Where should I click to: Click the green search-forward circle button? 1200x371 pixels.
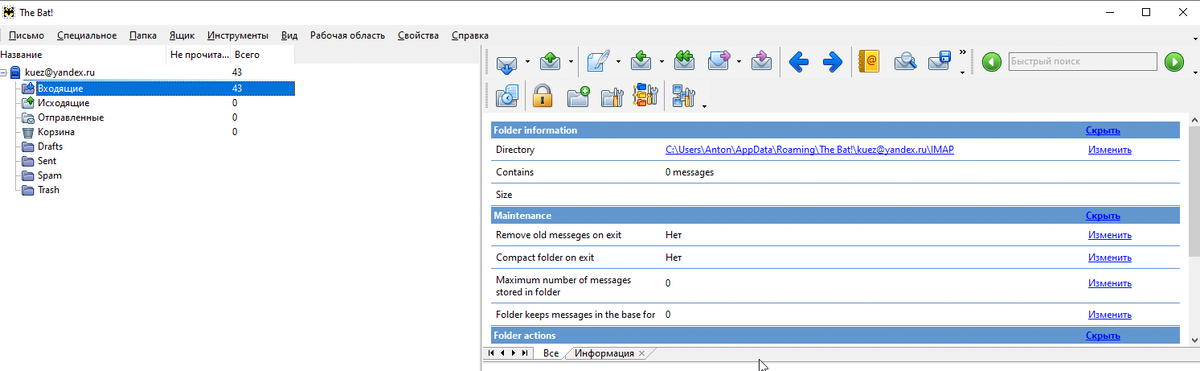click(1174, 62)
